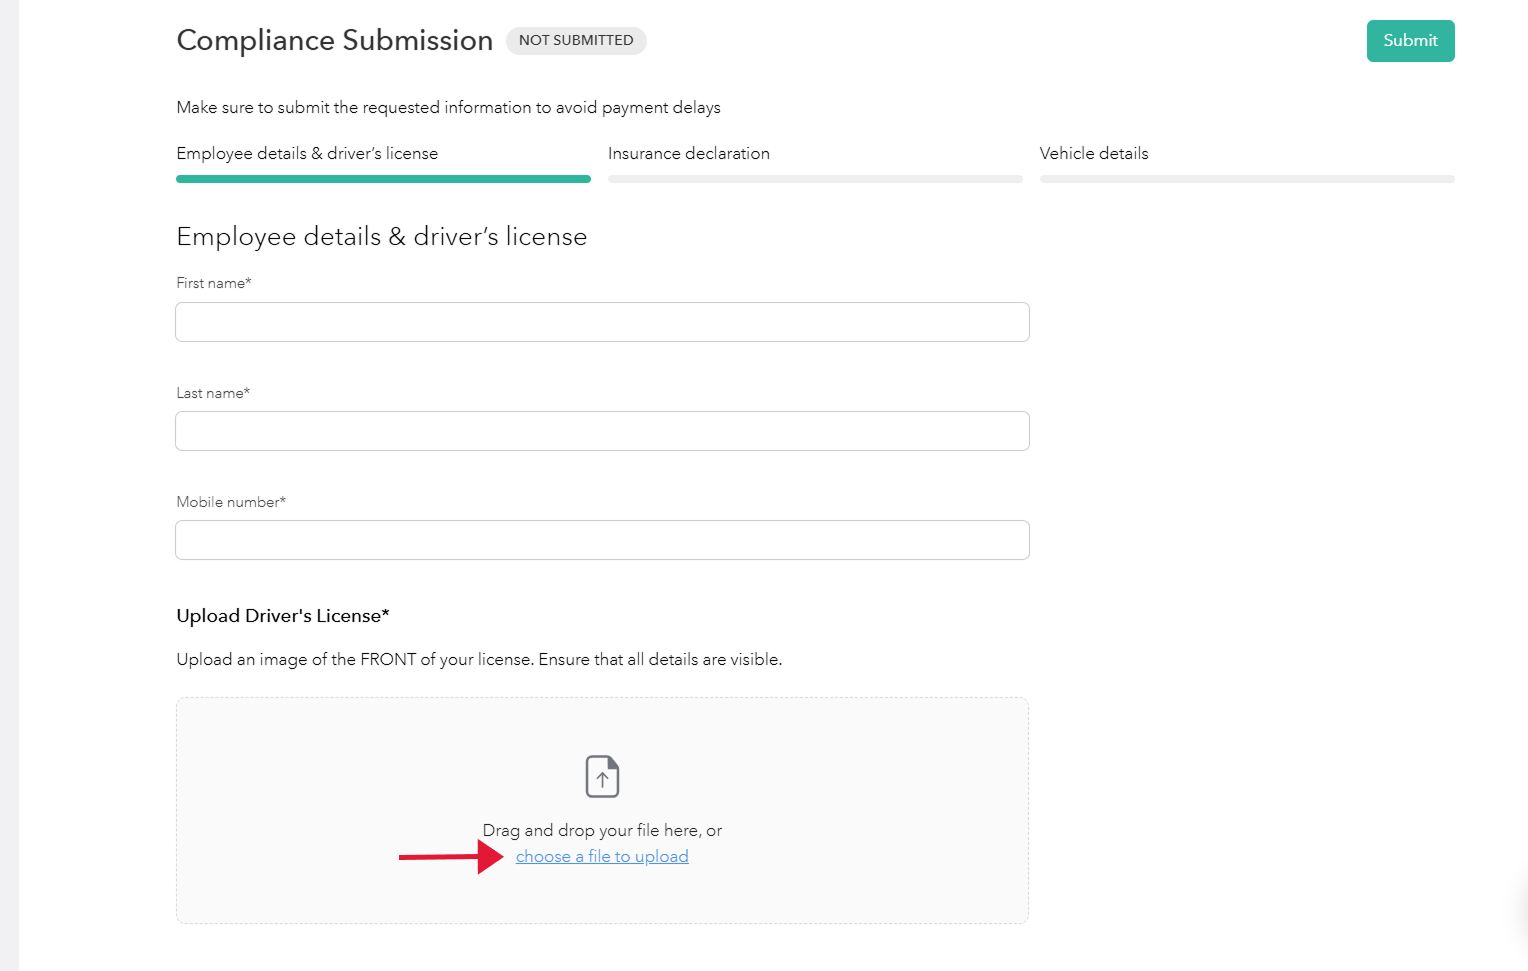Viewport: 1528px width, 971px height.
Task: Click the Compliance Submission page title
Action: click(334, 40)
